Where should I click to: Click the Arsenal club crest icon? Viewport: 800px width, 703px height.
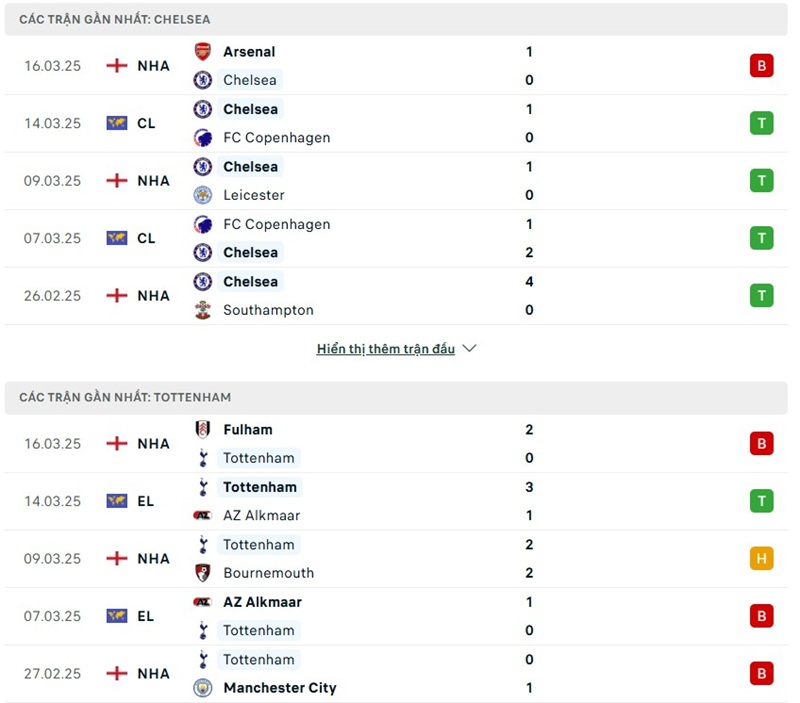point(203,51)
